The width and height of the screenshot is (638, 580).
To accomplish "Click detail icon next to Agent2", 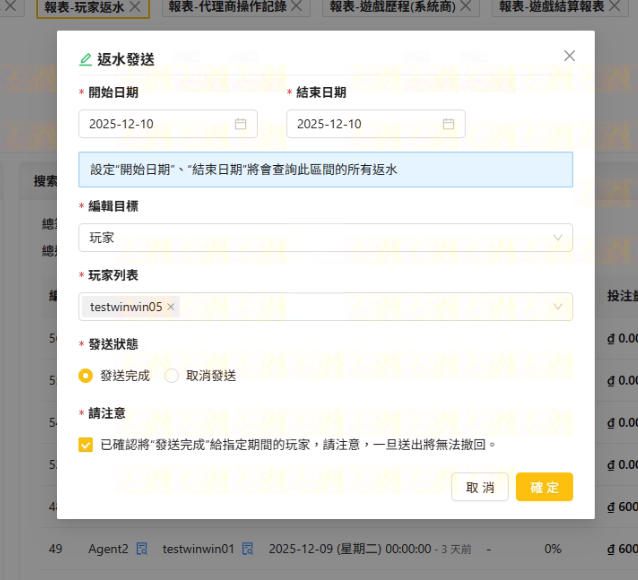I will coord(142,548).
